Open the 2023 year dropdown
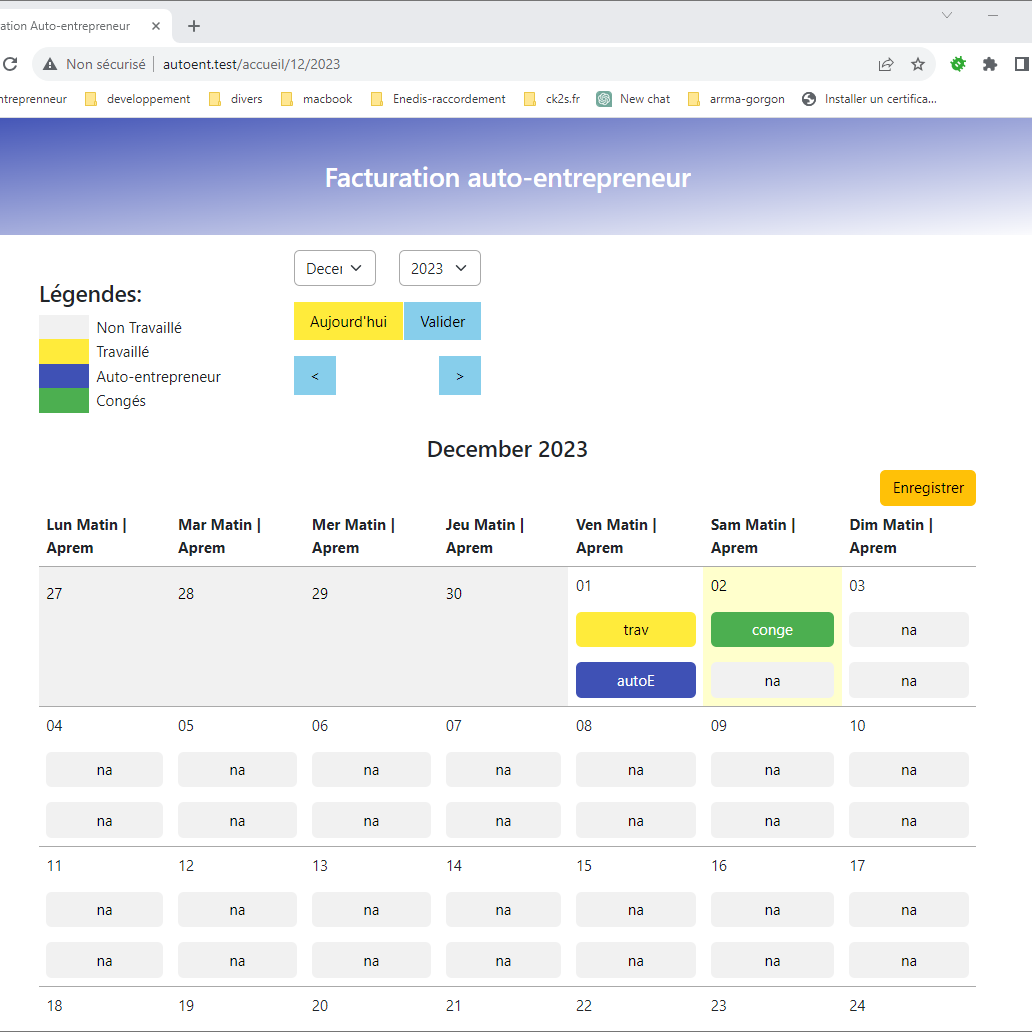The width and height of the screenshot is (1032, 1032). pos(439,268)
